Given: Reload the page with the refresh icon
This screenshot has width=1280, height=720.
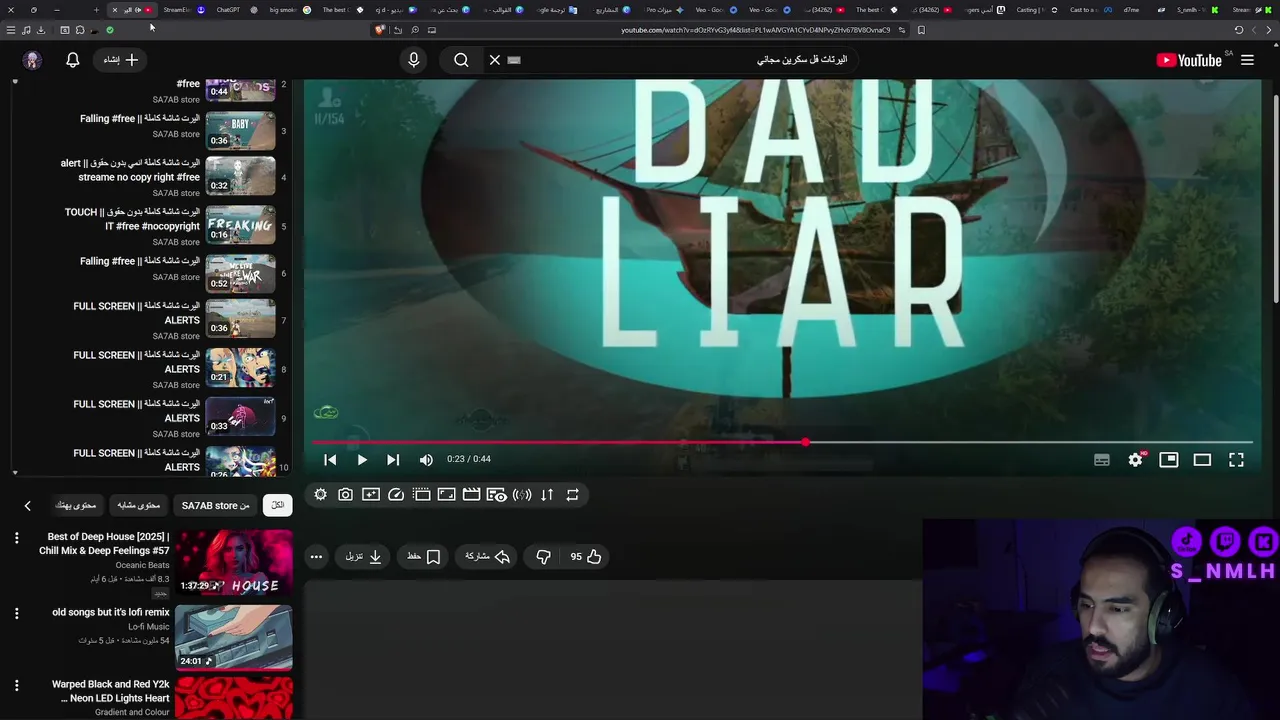Looking at the screenshot, I should 1239,30.
